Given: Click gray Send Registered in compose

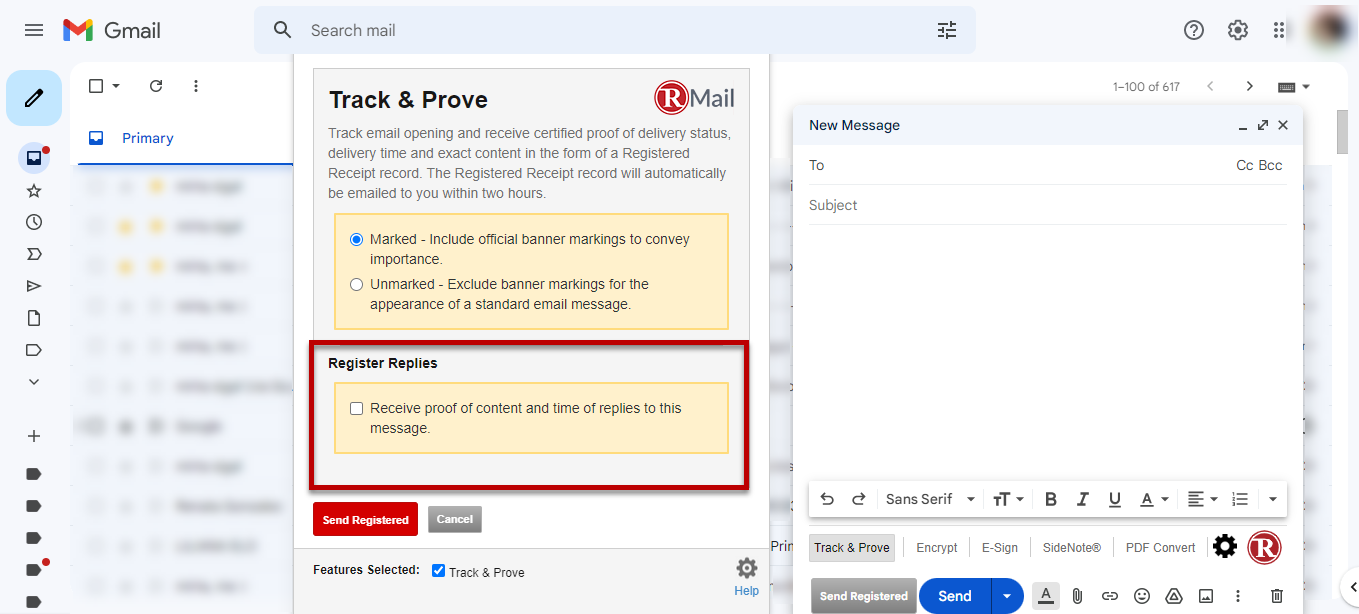Looking at the screenshot, I should point(864,596).
